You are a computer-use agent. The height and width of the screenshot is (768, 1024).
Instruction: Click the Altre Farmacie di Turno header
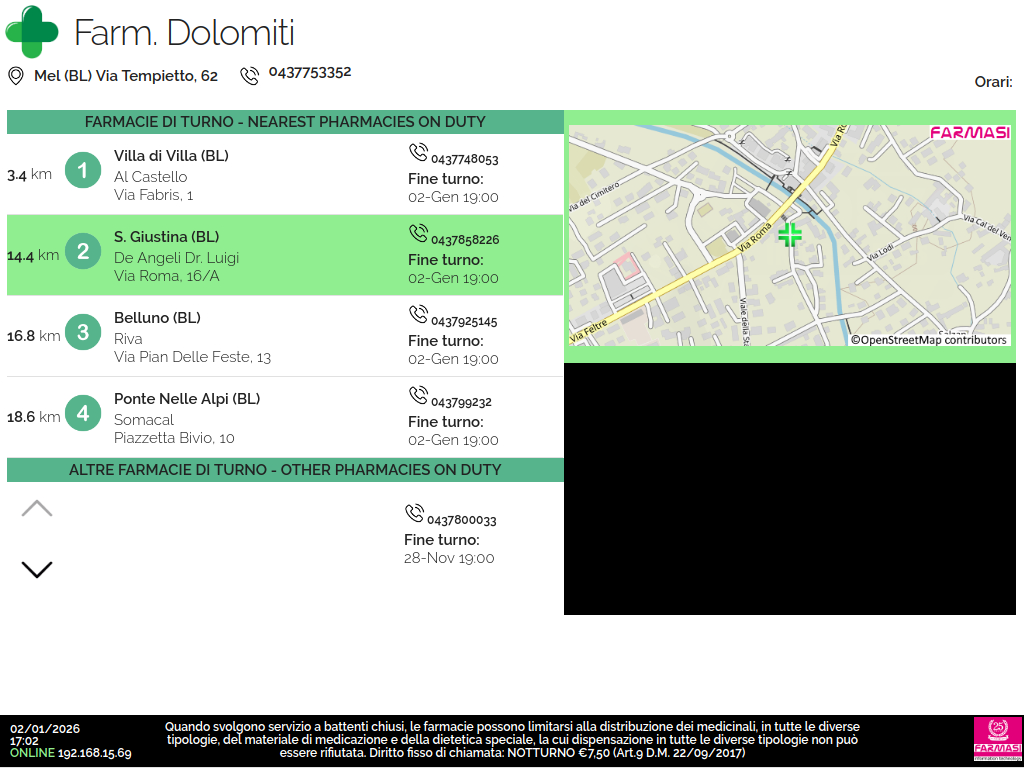[285, 470]
